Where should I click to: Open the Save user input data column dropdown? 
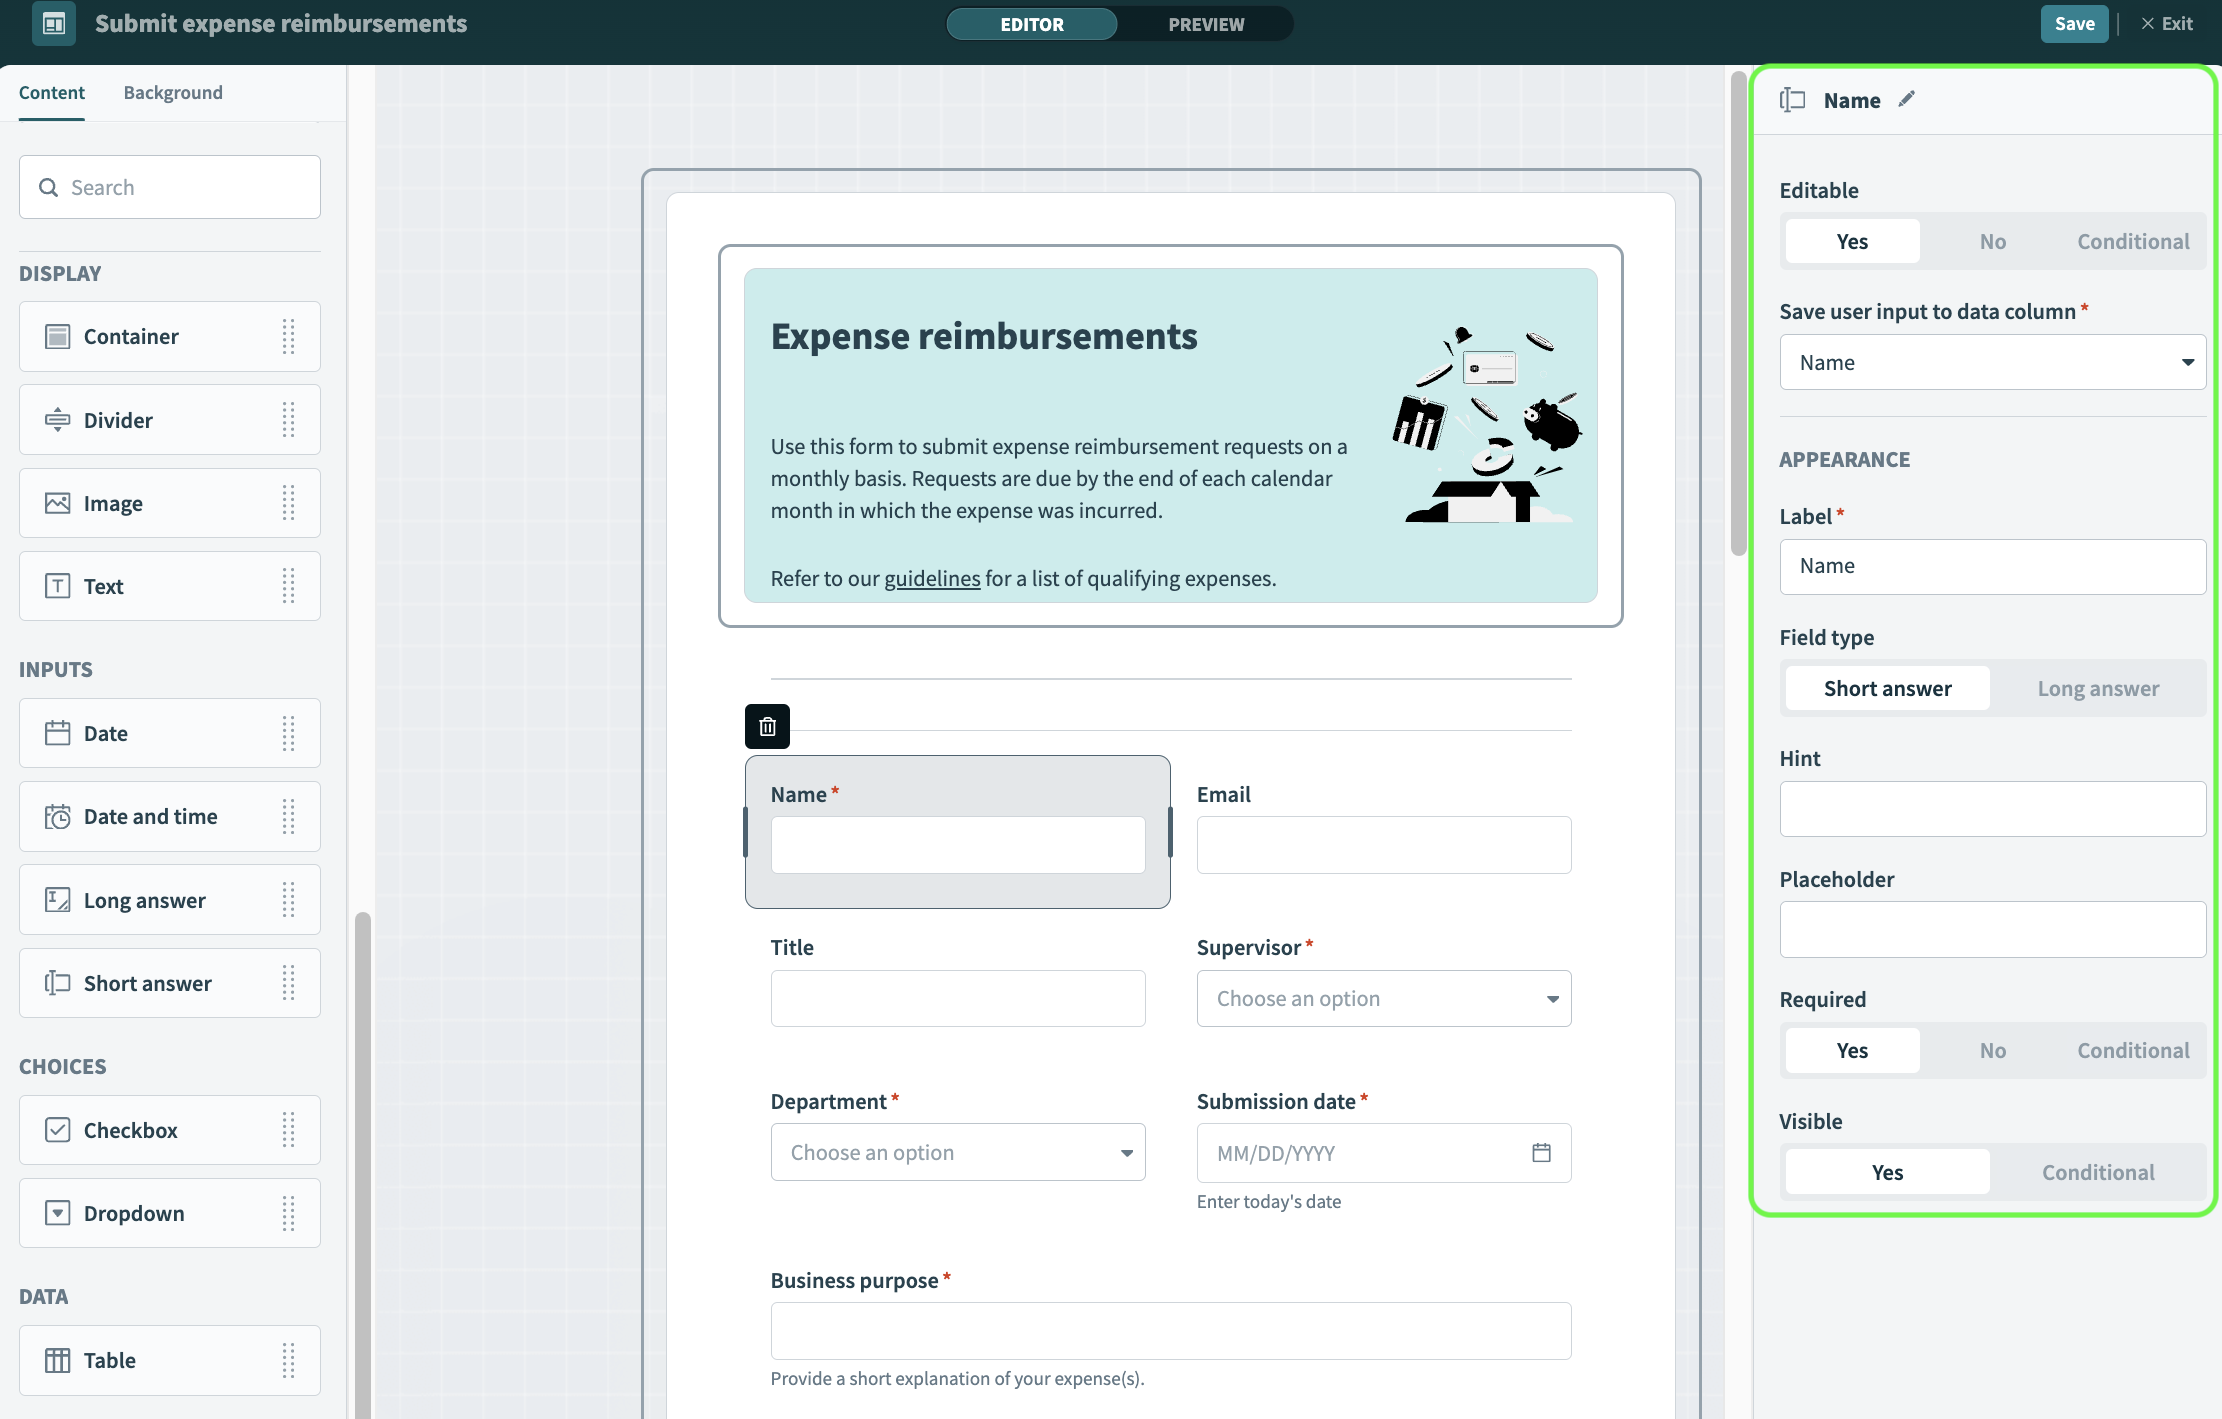pos(1992,362)
